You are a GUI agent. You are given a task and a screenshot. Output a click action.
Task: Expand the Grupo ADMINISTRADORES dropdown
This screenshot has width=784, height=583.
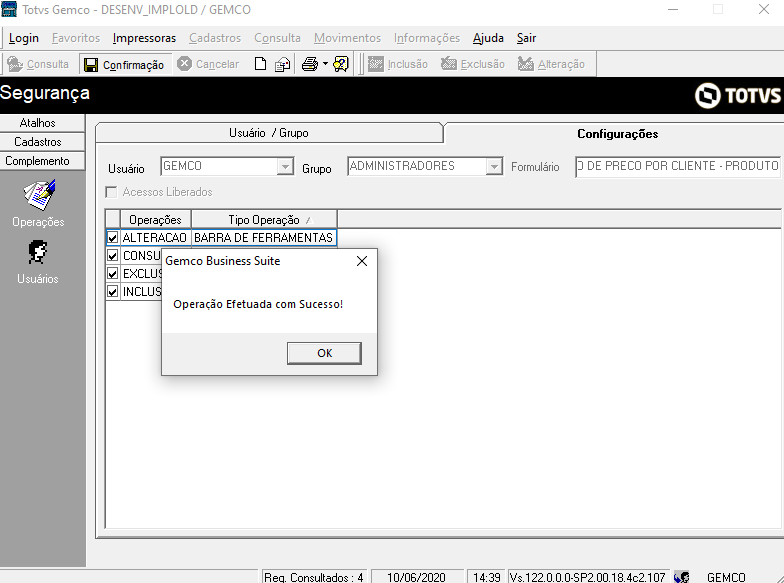[x=494, y=166]
